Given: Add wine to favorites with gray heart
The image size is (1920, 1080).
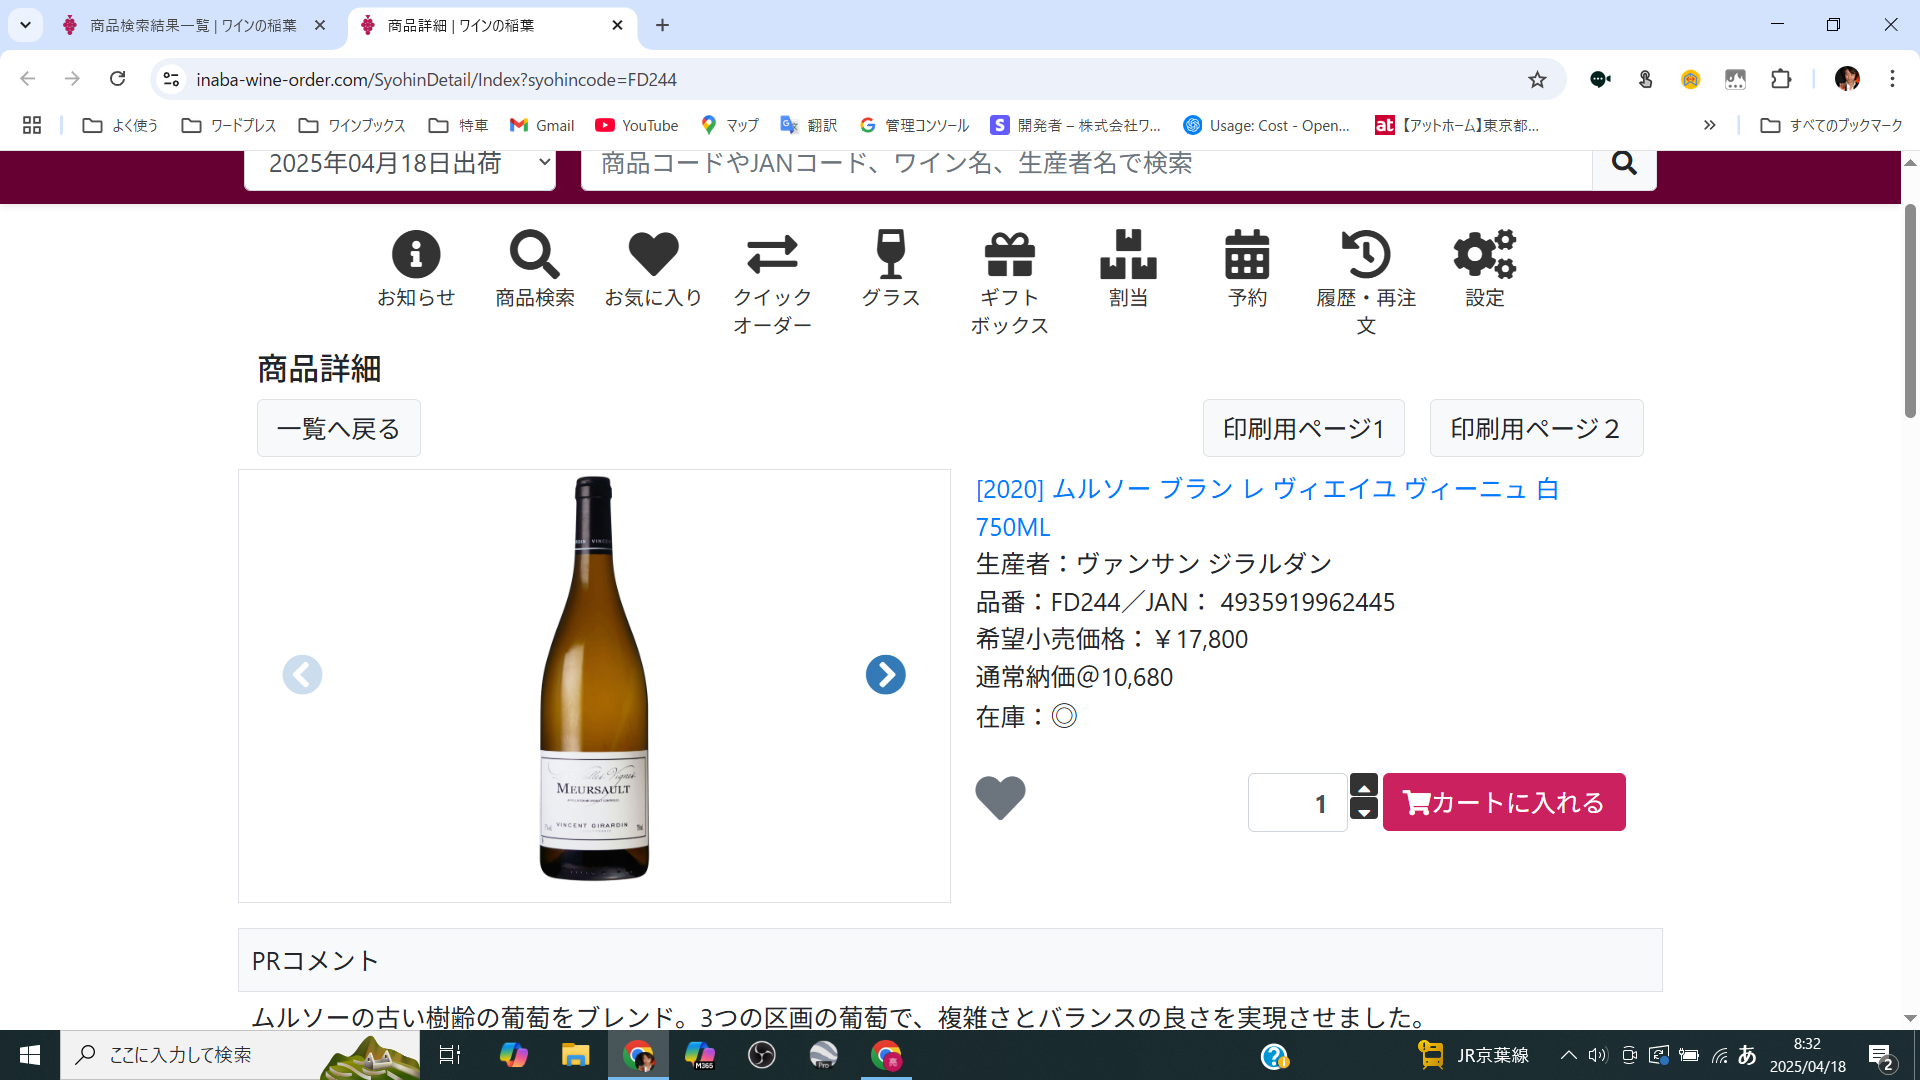Looking at the screenshot, I should [1000, 798].
